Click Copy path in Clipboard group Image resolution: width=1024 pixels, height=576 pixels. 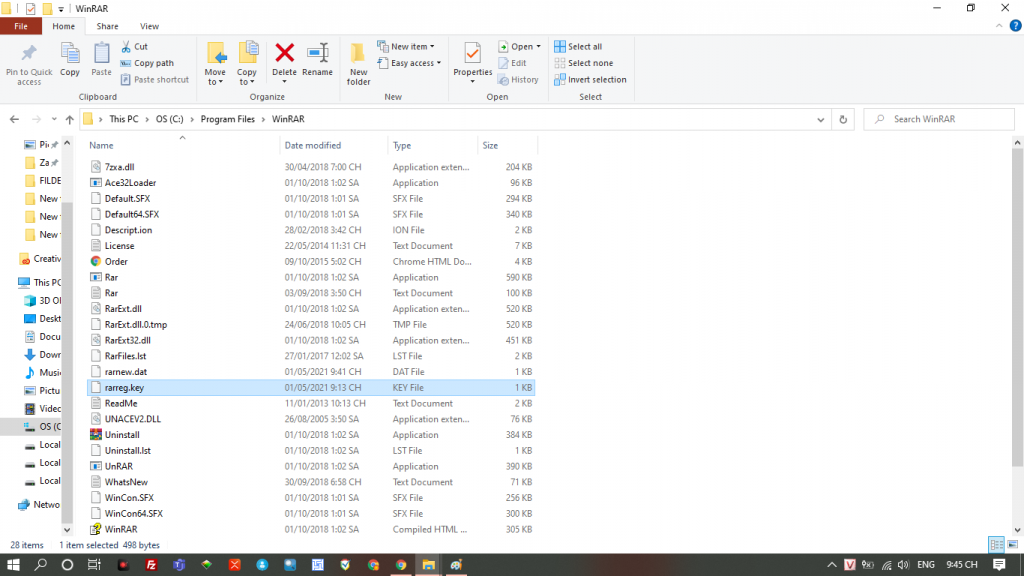(147, 63)
